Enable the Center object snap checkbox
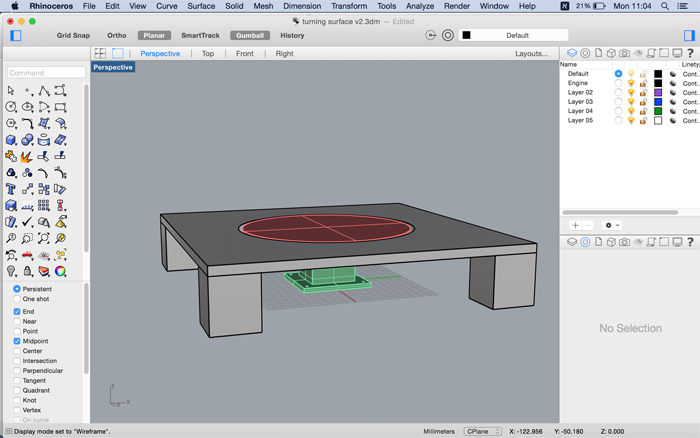700x438 pixels. 17,351
